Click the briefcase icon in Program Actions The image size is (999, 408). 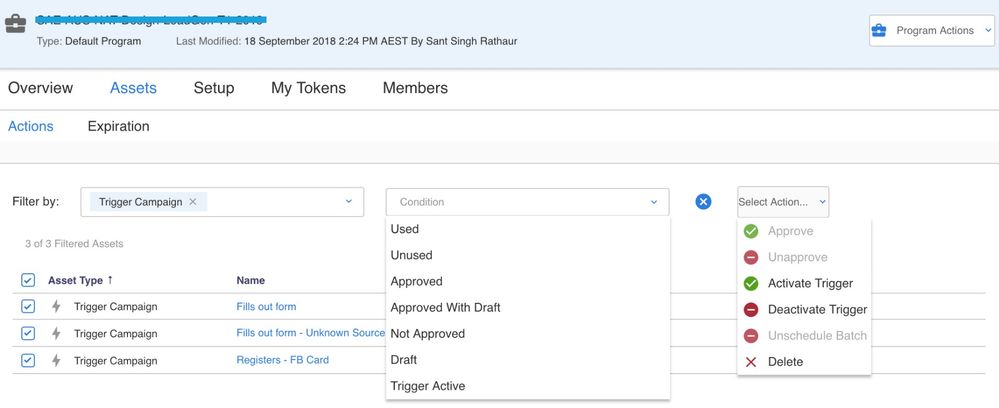879,31
